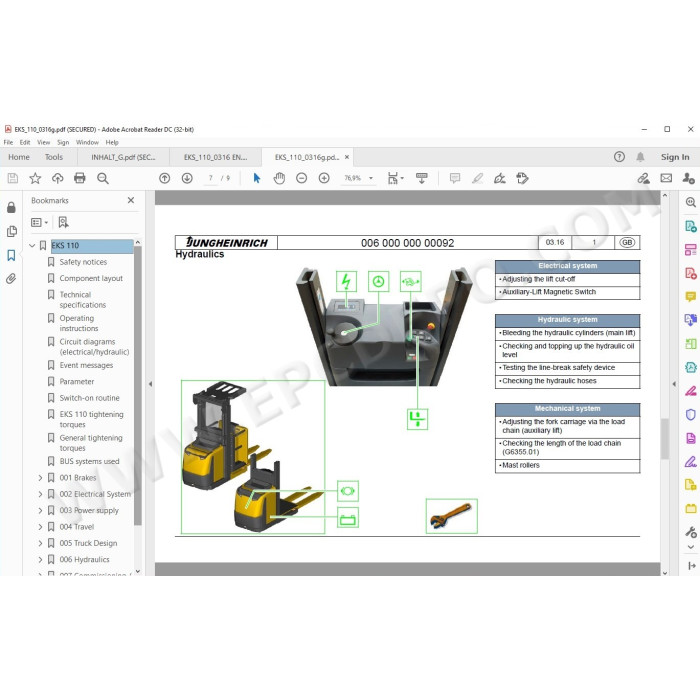Click the notifications bell icon
700x700 pixels.
pos(640,157)
